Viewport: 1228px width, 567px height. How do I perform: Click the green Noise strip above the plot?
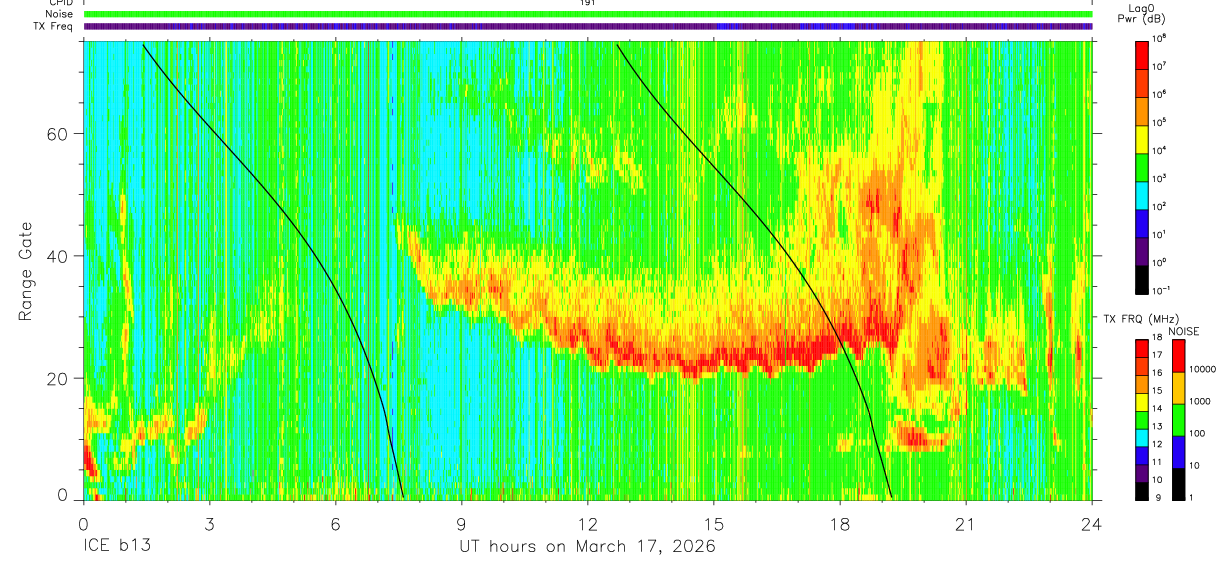pyautogui.click(x=588, y=14)
